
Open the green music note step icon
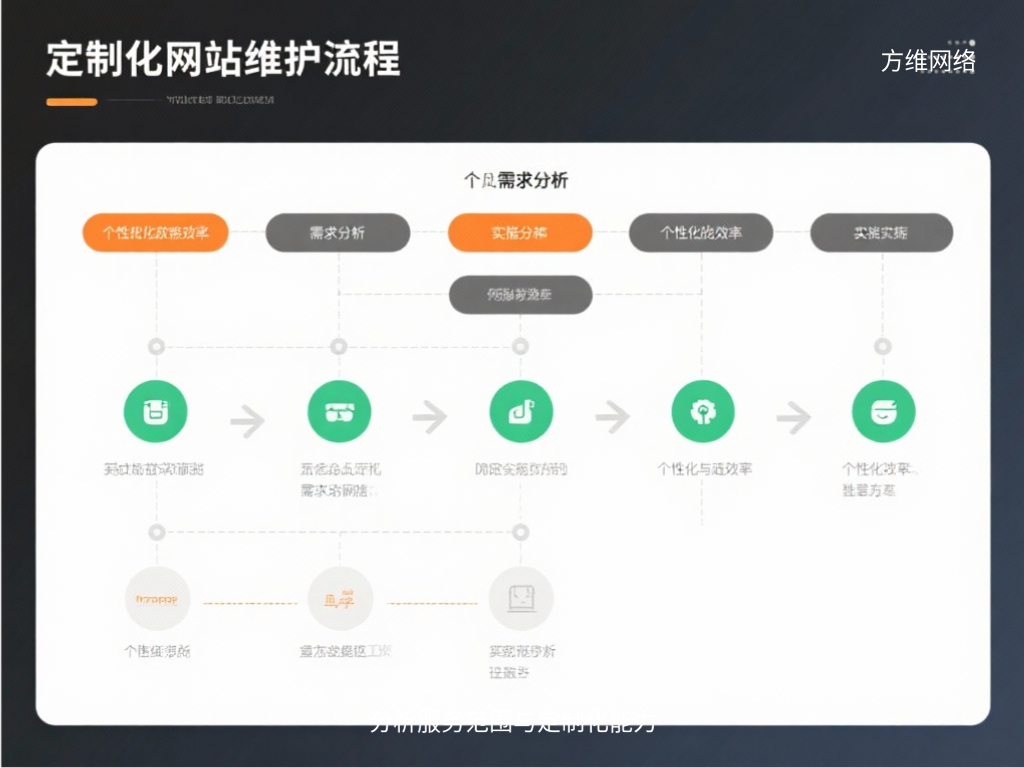(x=521, y=410)
